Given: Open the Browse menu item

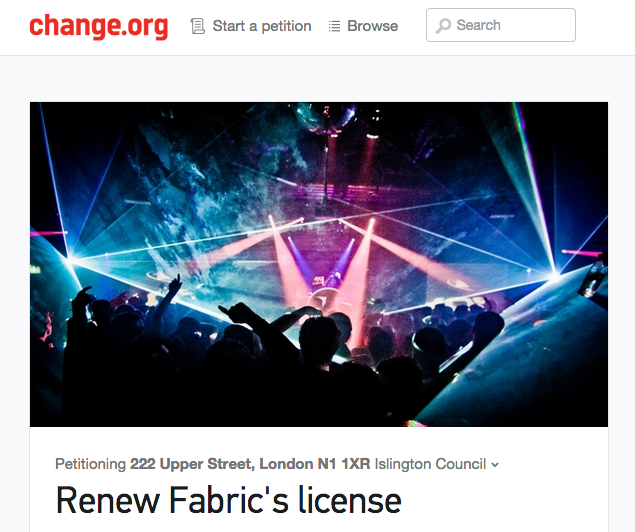Looking at the screenshot, I should tap(373, 26).
